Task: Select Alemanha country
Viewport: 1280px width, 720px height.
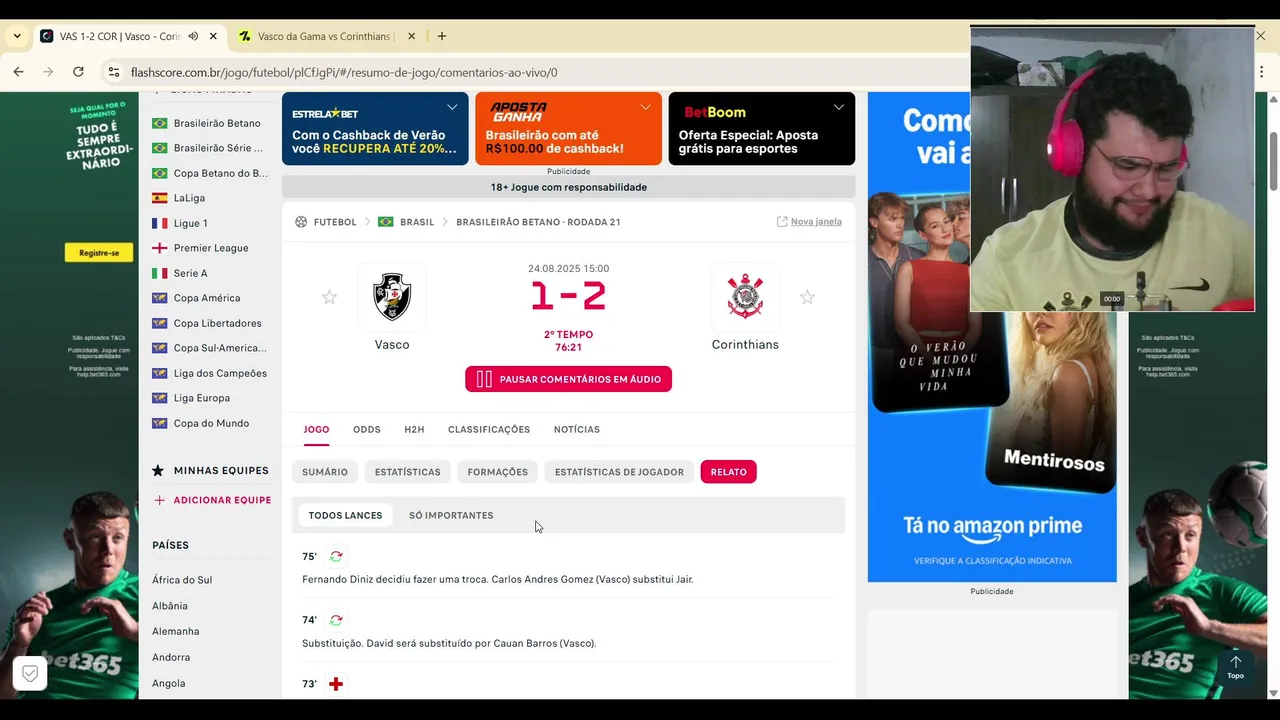Action: [176, 631]
